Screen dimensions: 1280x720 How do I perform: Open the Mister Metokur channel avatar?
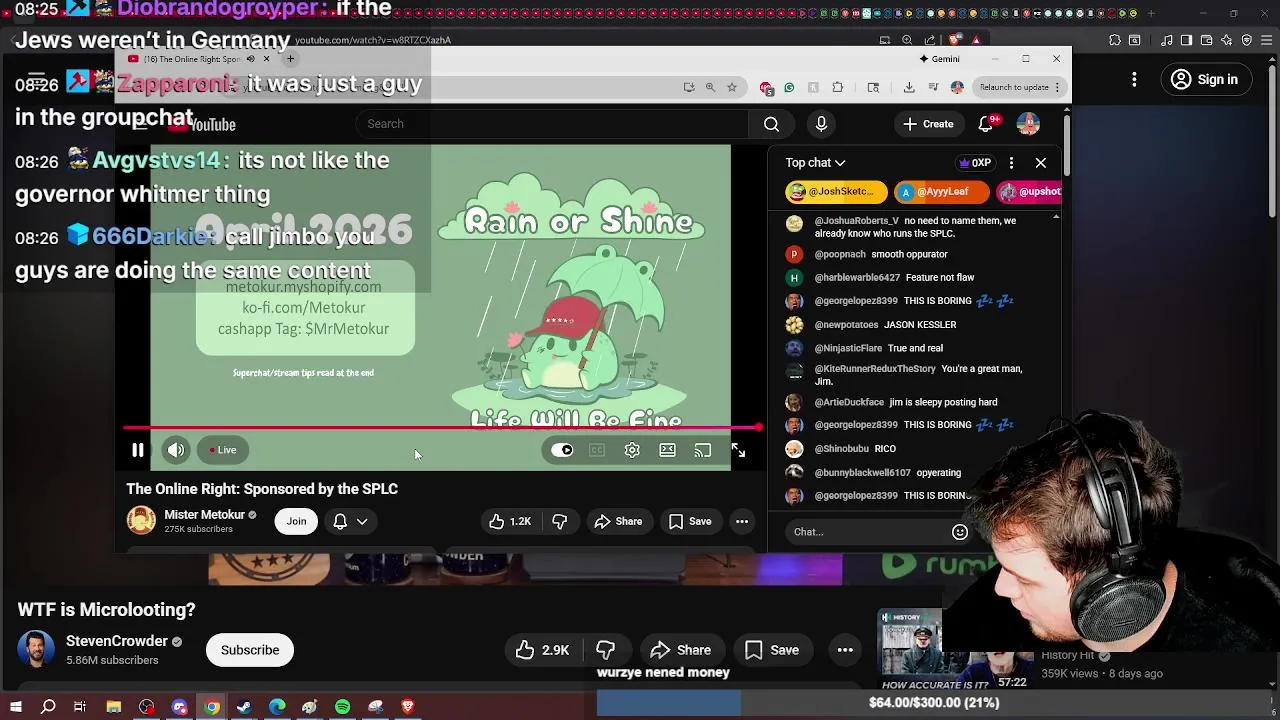pos(141,520)
